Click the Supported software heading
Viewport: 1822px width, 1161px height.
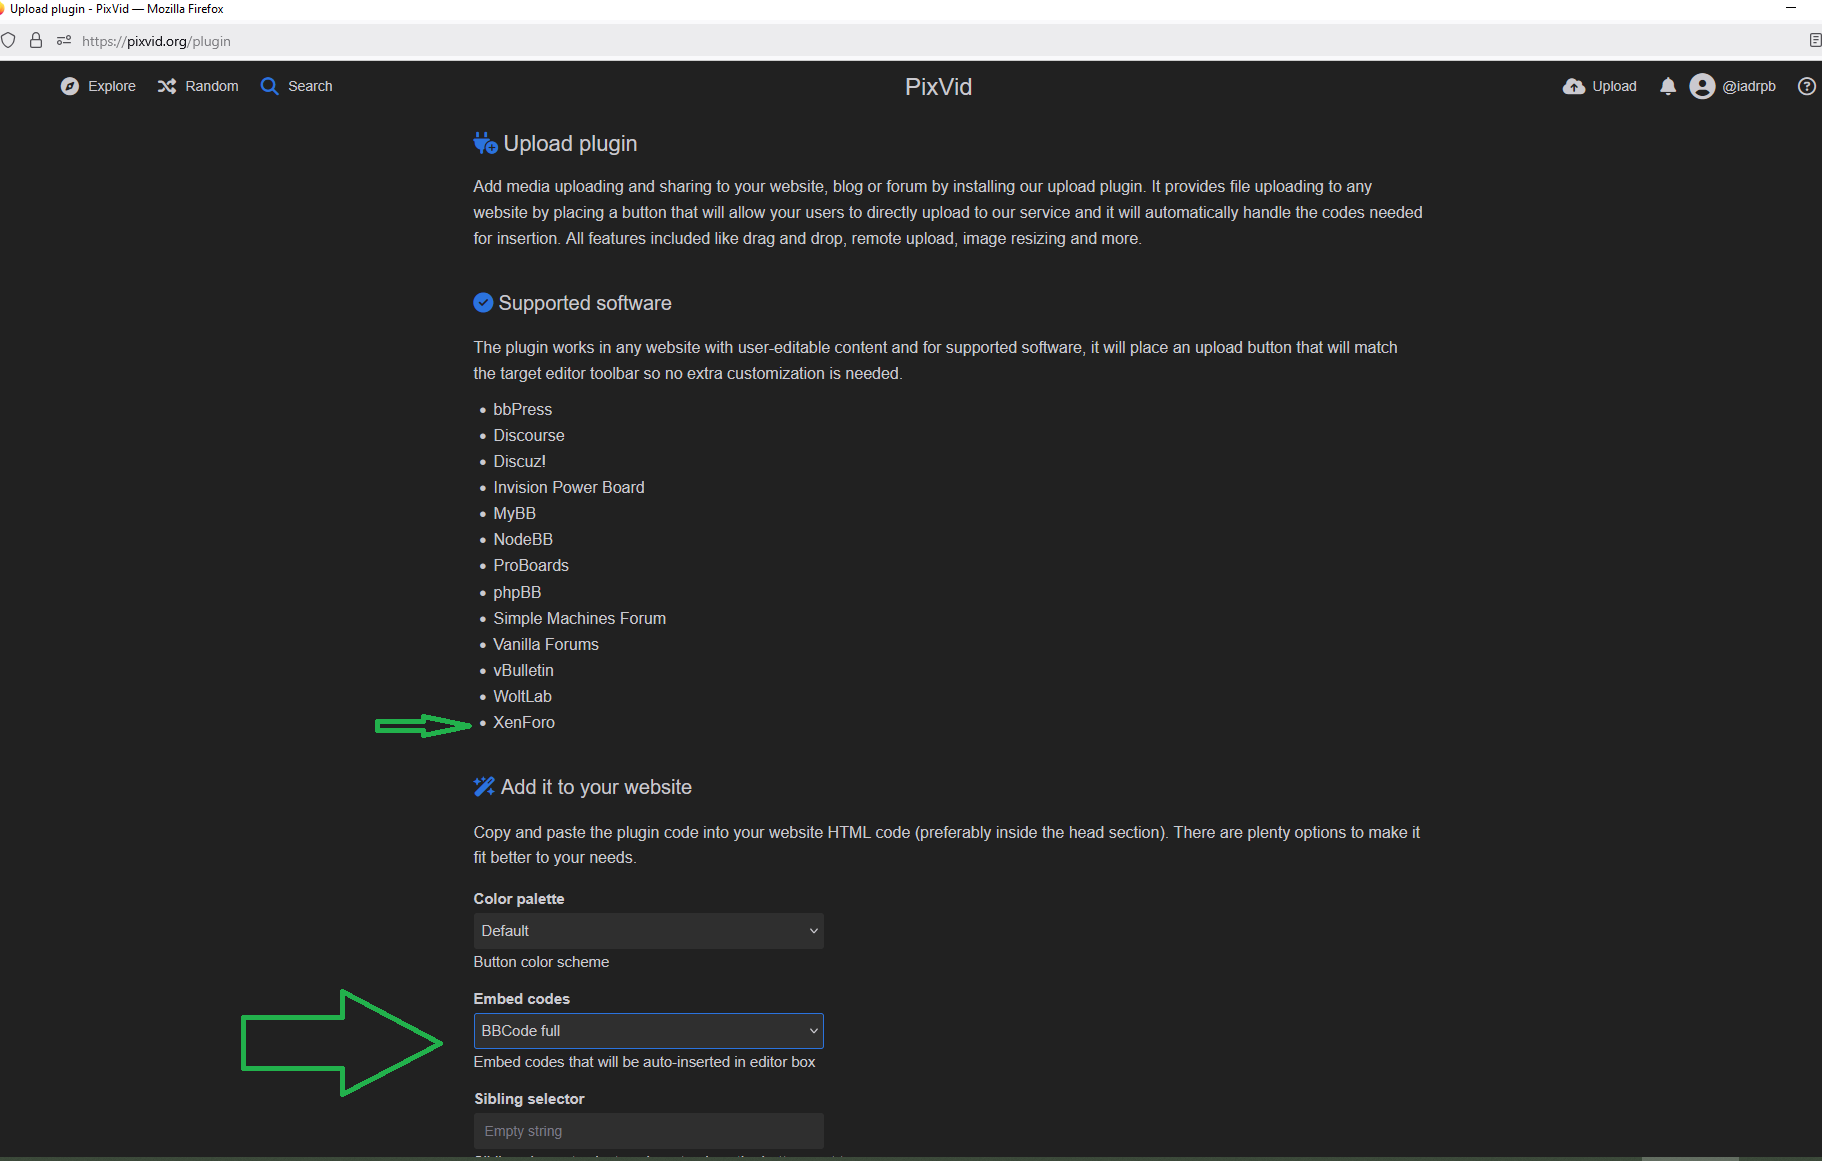coord(585,303)
